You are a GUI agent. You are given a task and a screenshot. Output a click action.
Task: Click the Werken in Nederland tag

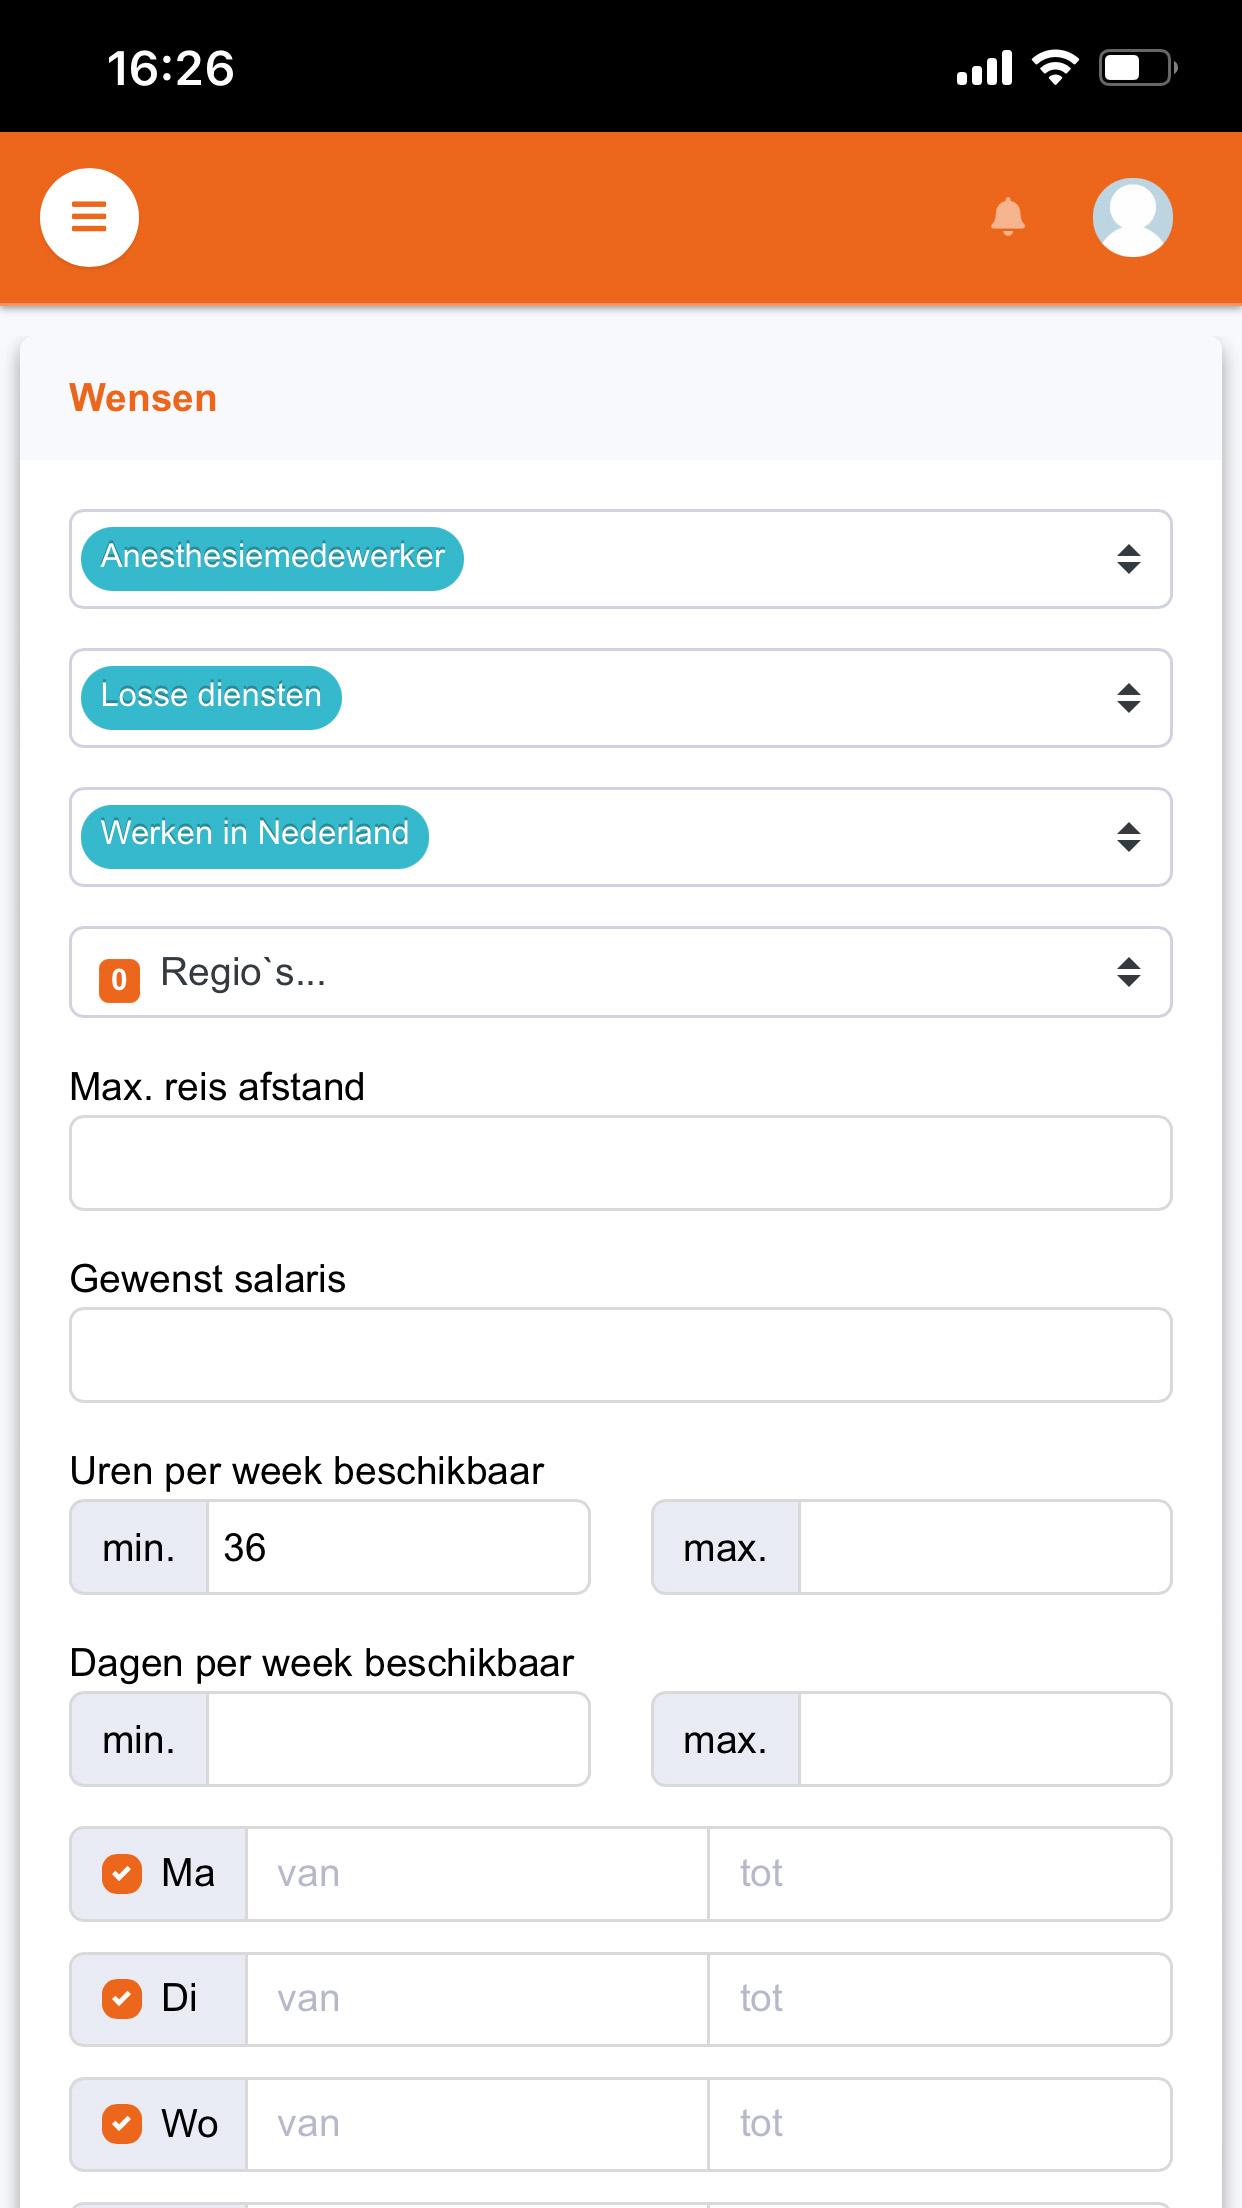point(255,836)
